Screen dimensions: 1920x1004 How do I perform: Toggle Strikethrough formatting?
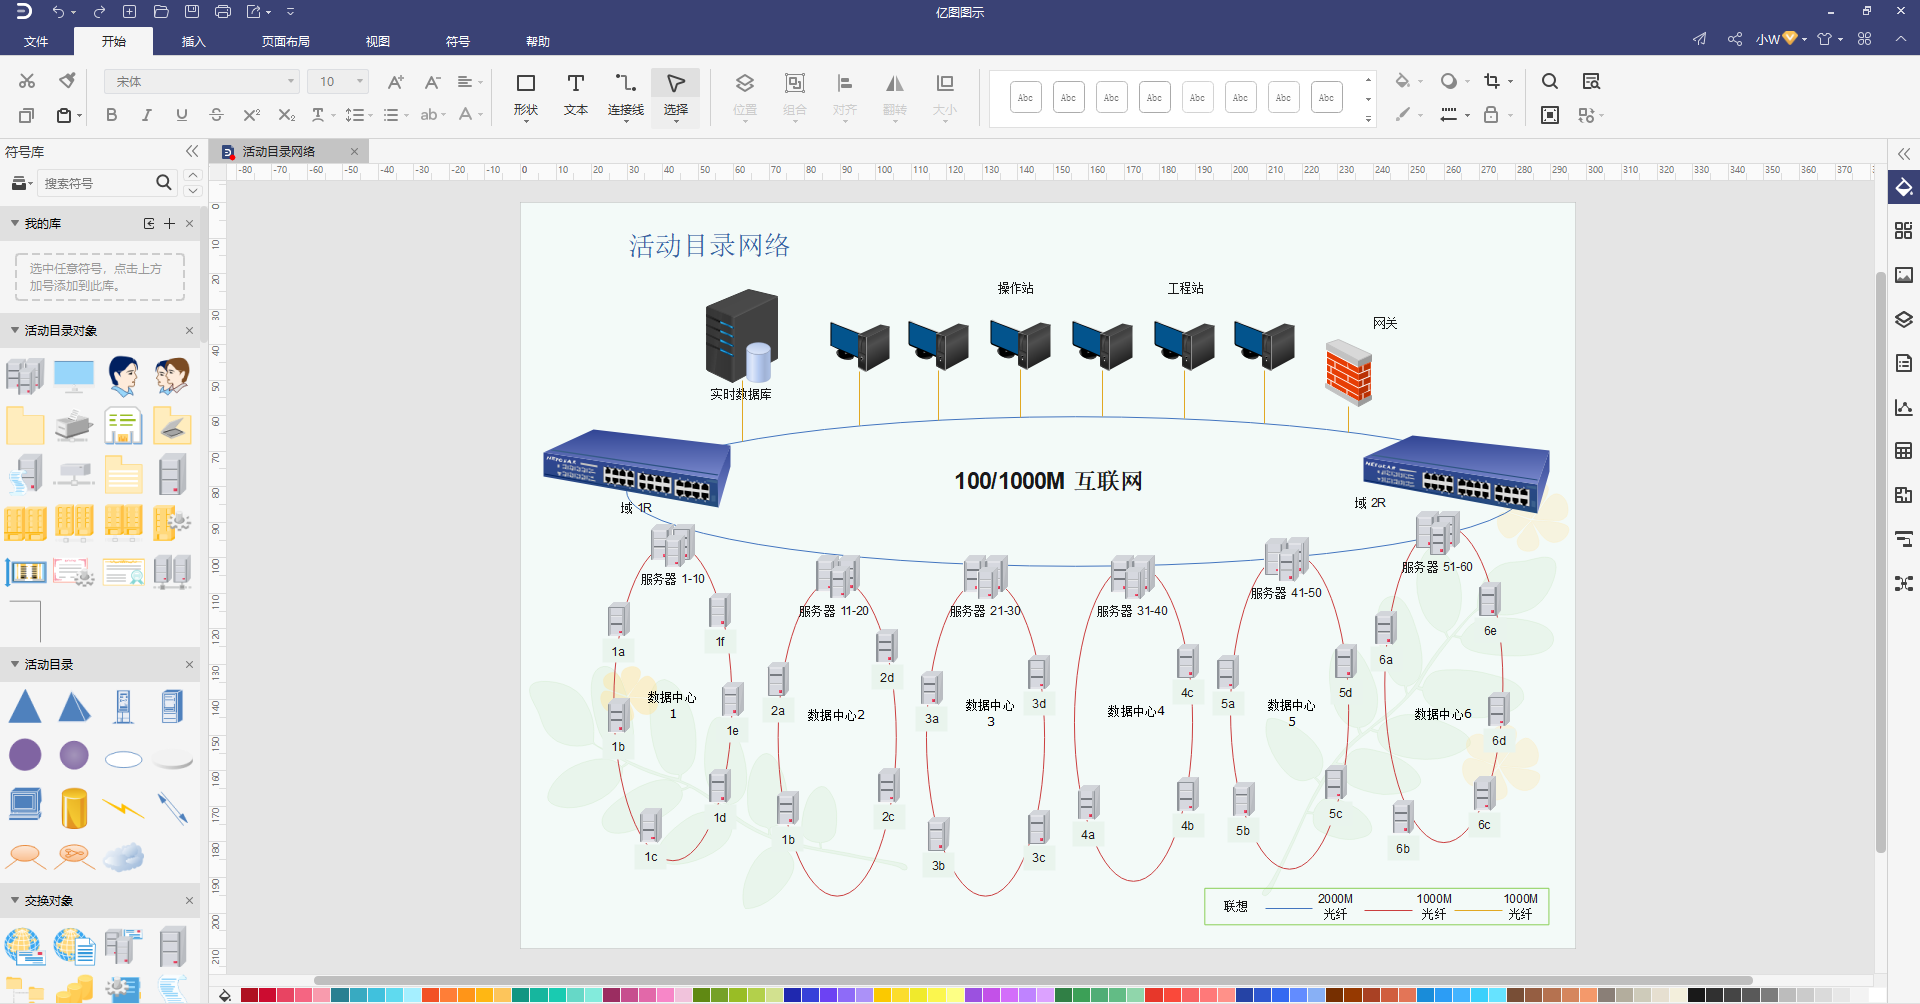tap(216, 115)
